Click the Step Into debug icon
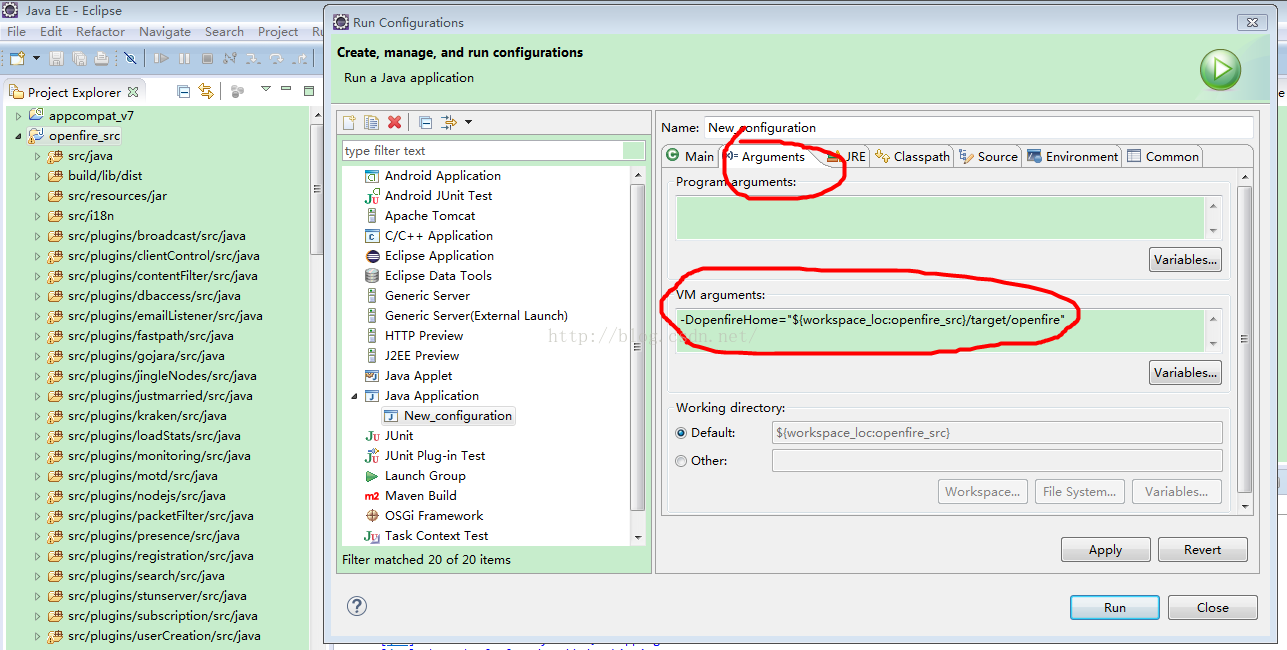The width and height of the screenshot is (1287, 650). tap(254, 59)
